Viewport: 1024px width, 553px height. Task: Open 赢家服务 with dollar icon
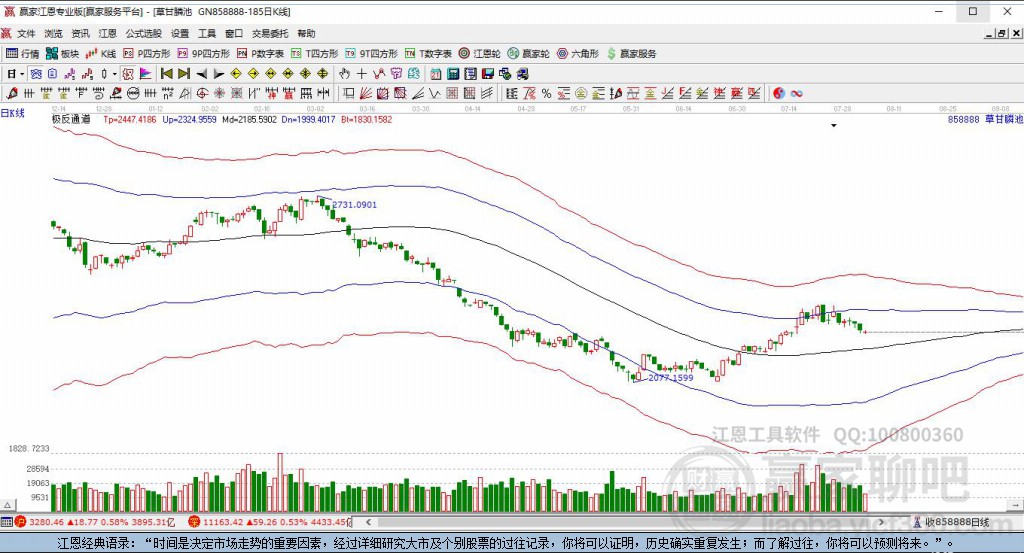click(x=631, y=54)
